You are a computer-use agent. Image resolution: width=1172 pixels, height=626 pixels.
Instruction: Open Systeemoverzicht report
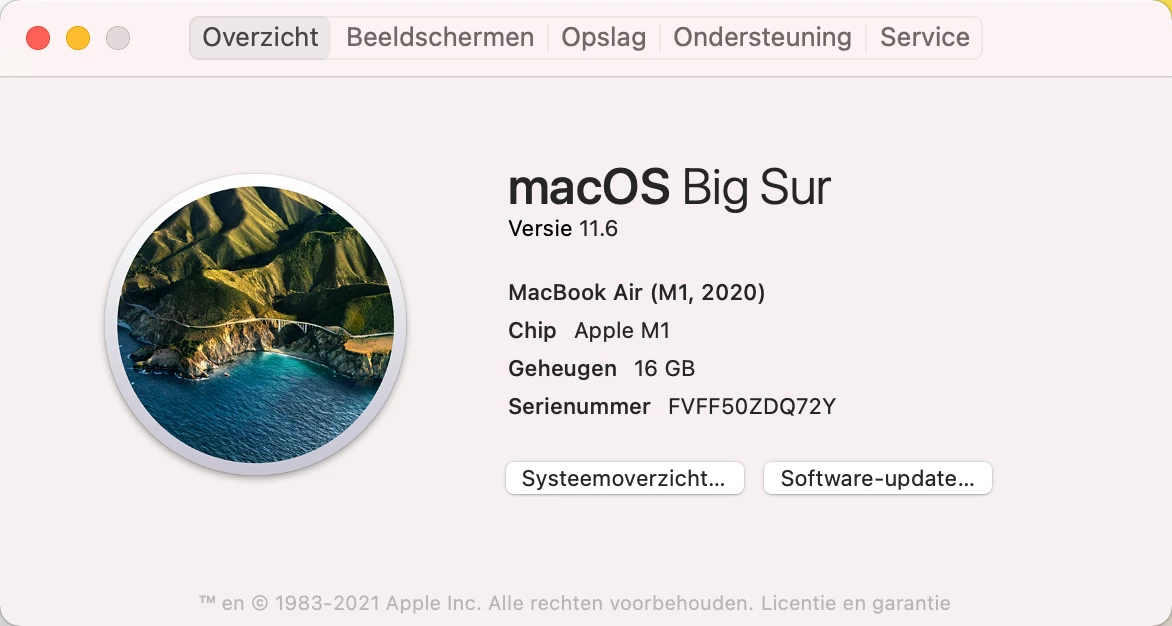[x=624, y=478]
